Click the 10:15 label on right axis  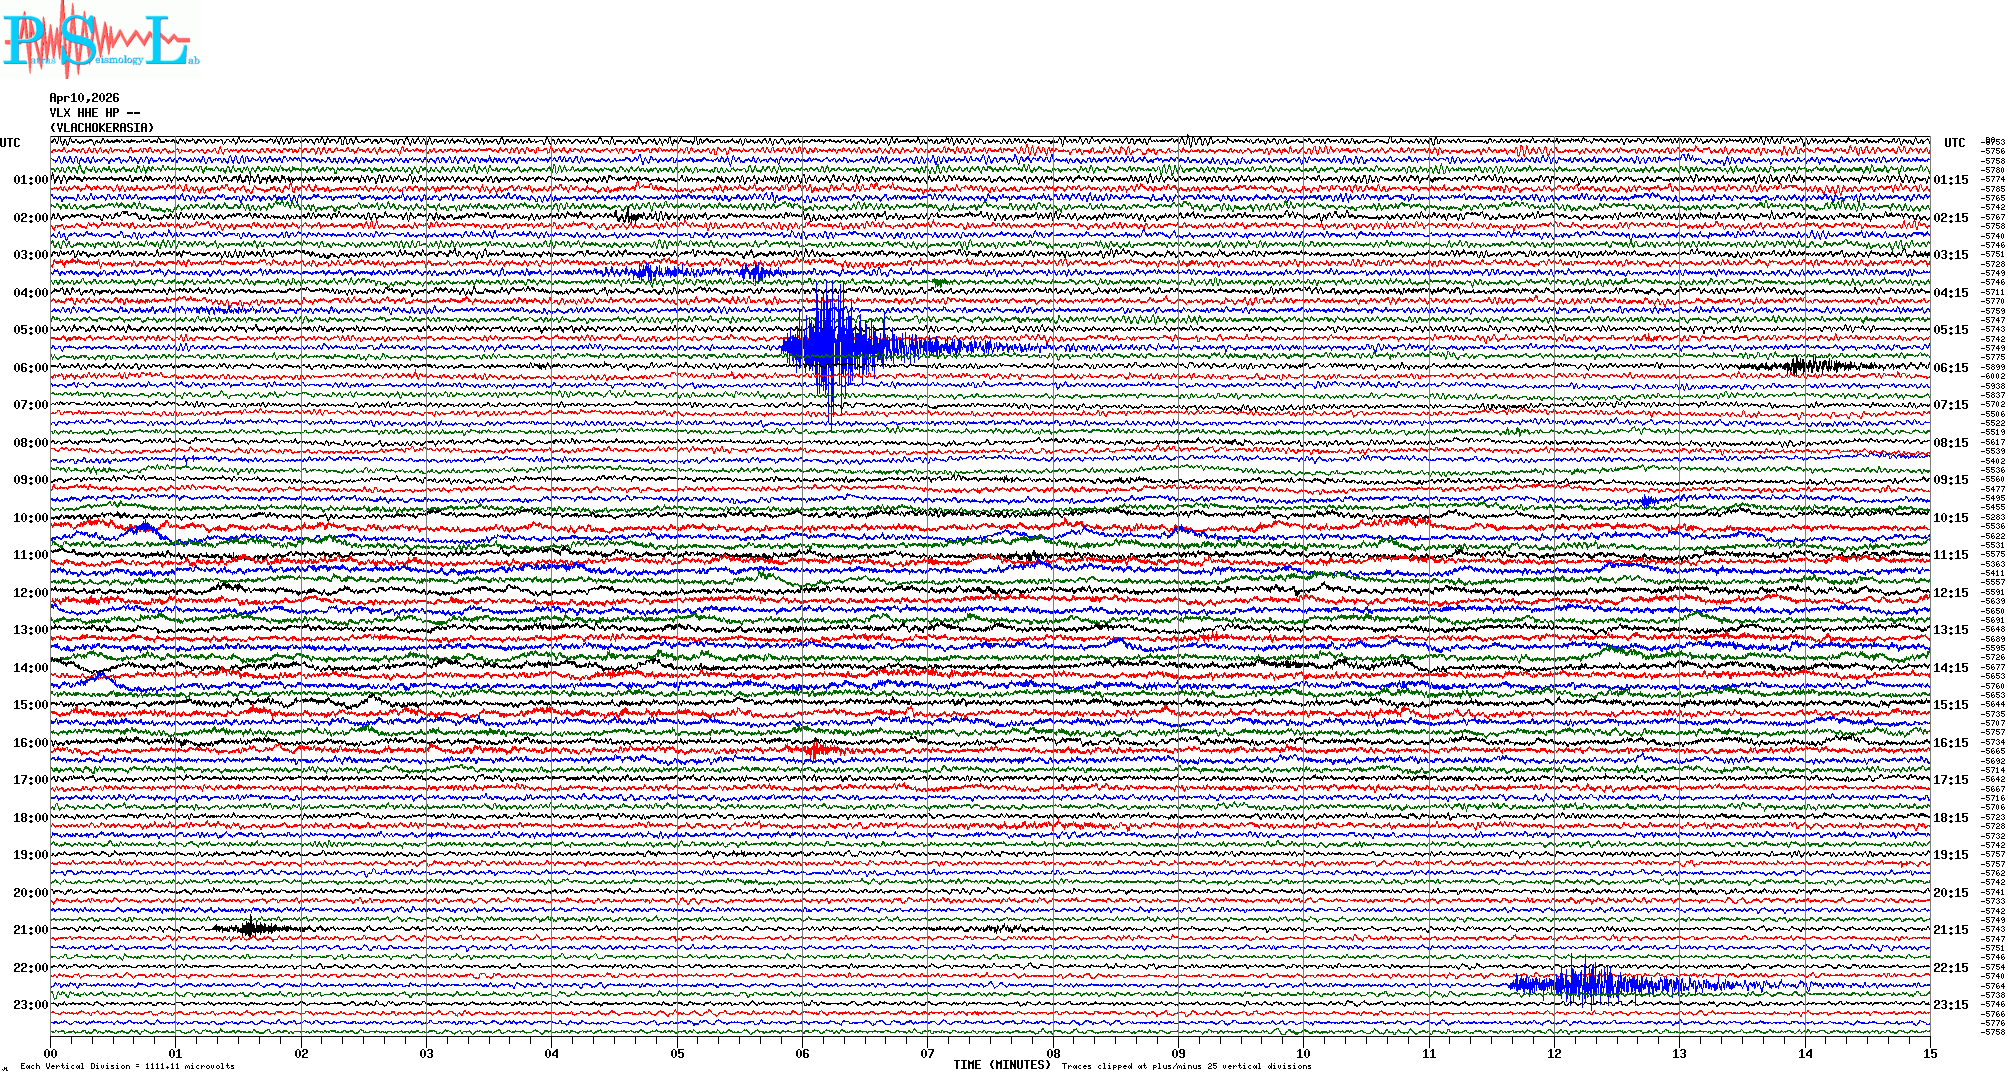[x=1950, y=518]
